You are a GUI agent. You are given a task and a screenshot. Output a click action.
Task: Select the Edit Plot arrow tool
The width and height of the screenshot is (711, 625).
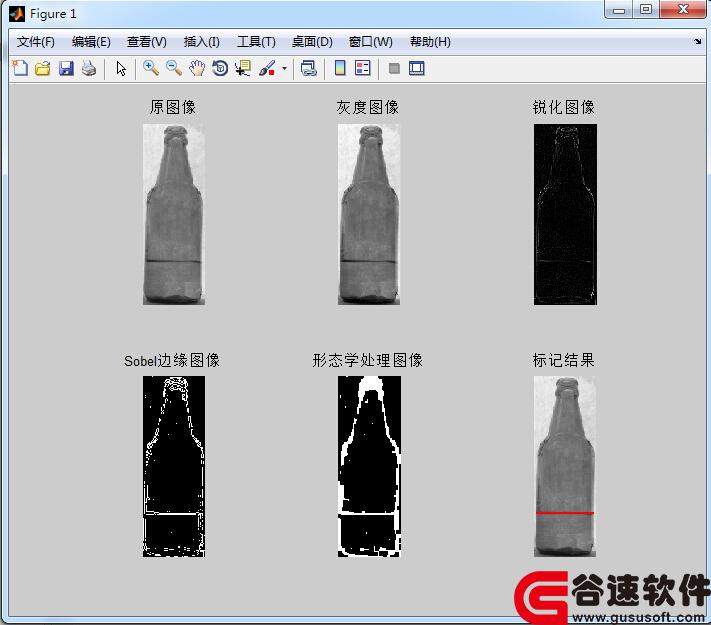tap(121, 68)
